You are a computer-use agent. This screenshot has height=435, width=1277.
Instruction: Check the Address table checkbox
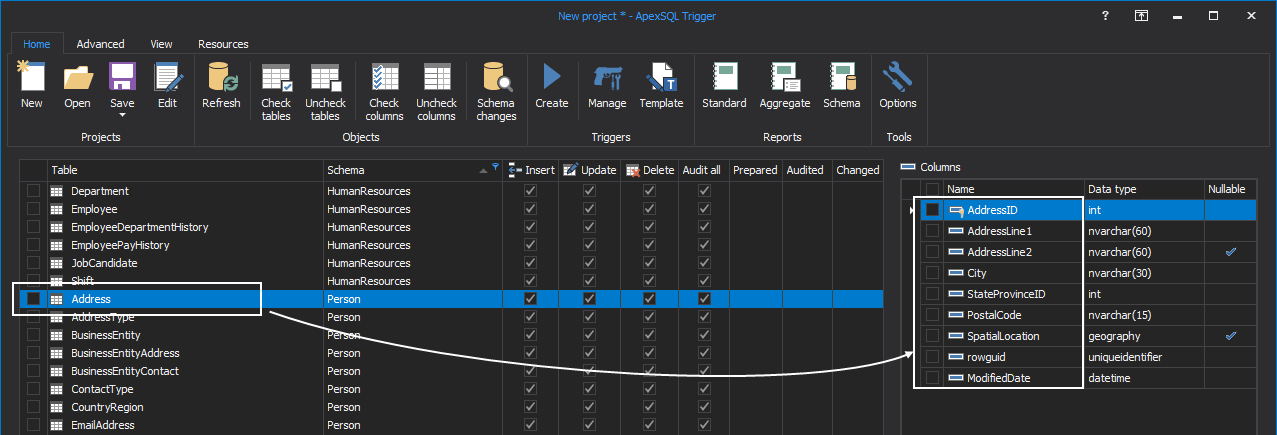(x=34, y=299)
